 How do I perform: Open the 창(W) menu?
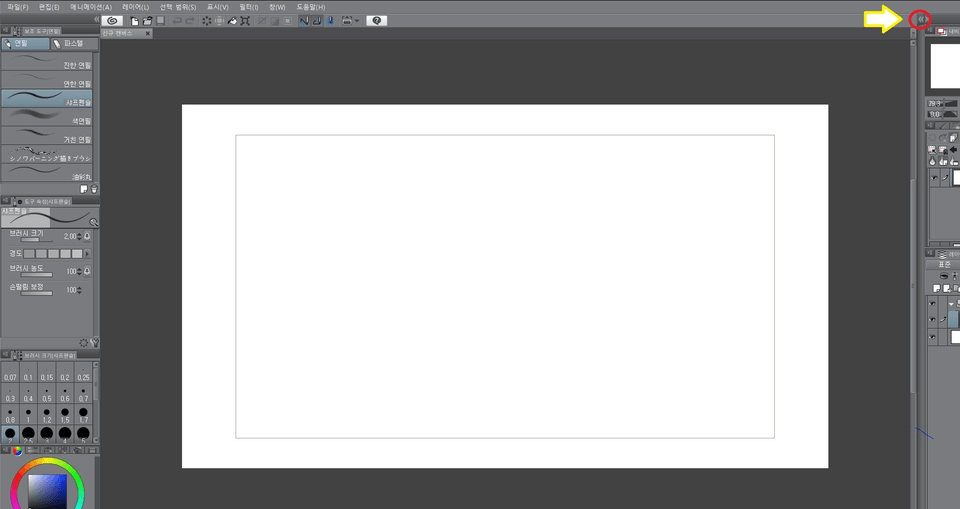(277, 7)
